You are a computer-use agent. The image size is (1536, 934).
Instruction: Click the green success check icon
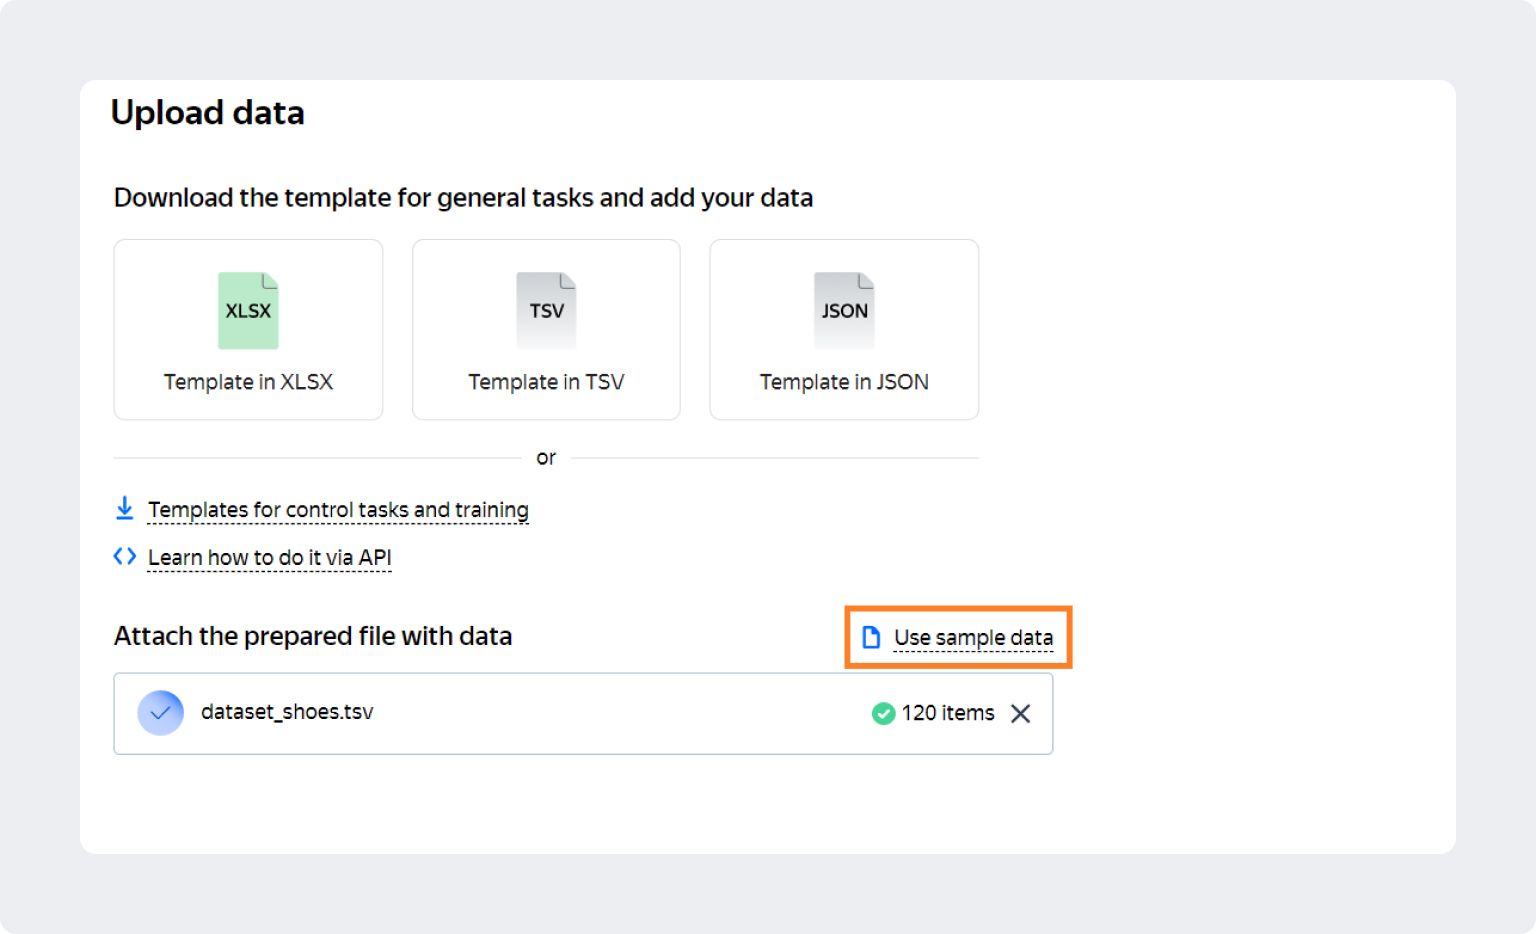coord(883,713)
